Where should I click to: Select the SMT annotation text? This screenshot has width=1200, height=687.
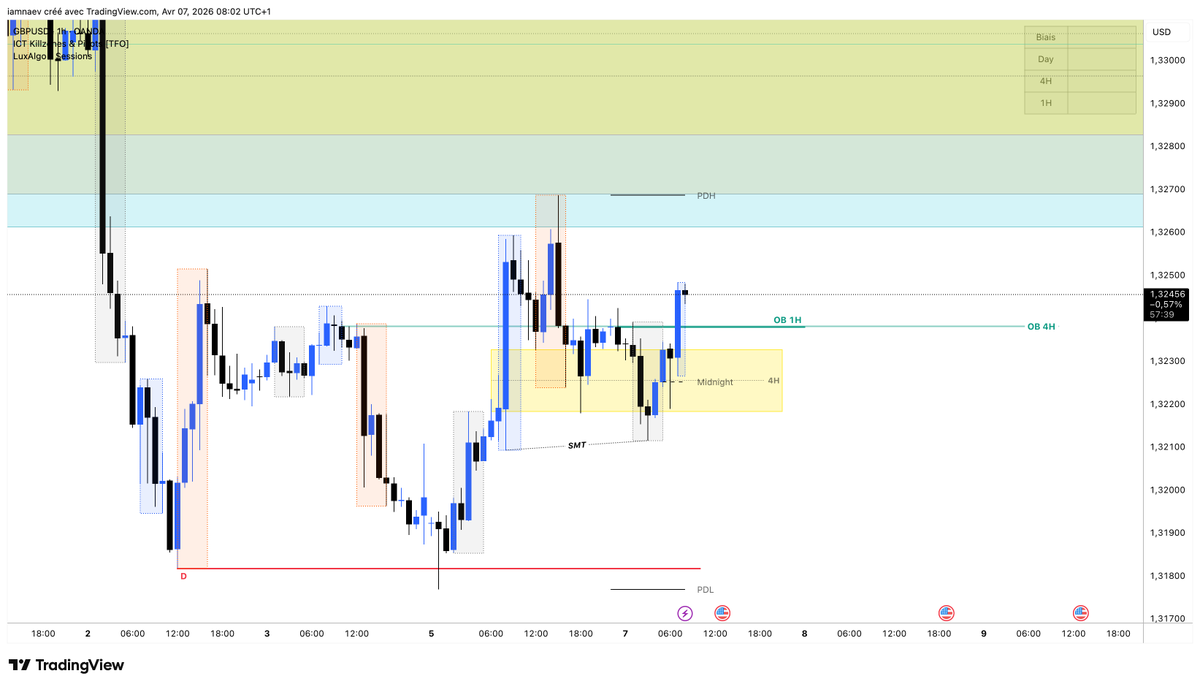[577, 445]
